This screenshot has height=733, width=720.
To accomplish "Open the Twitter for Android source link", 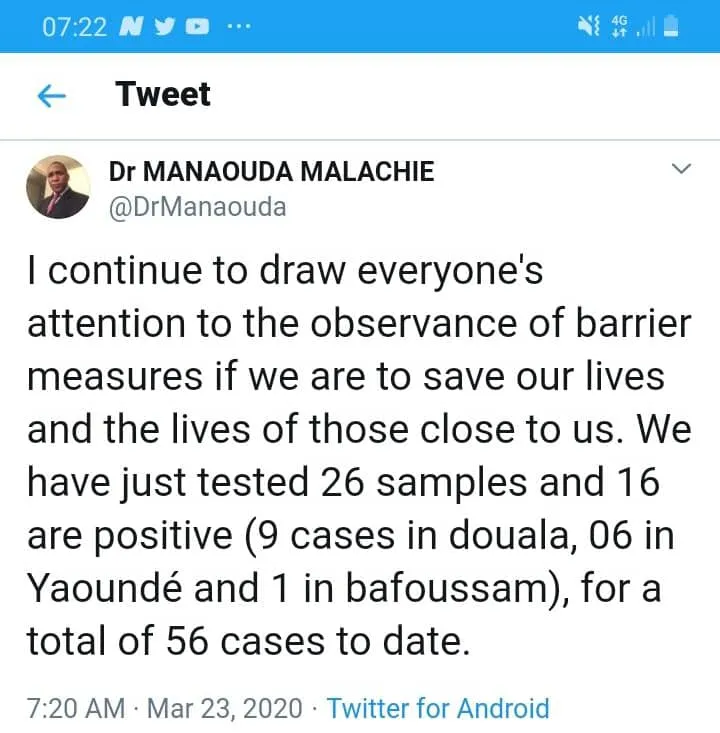I will point(438,708).
